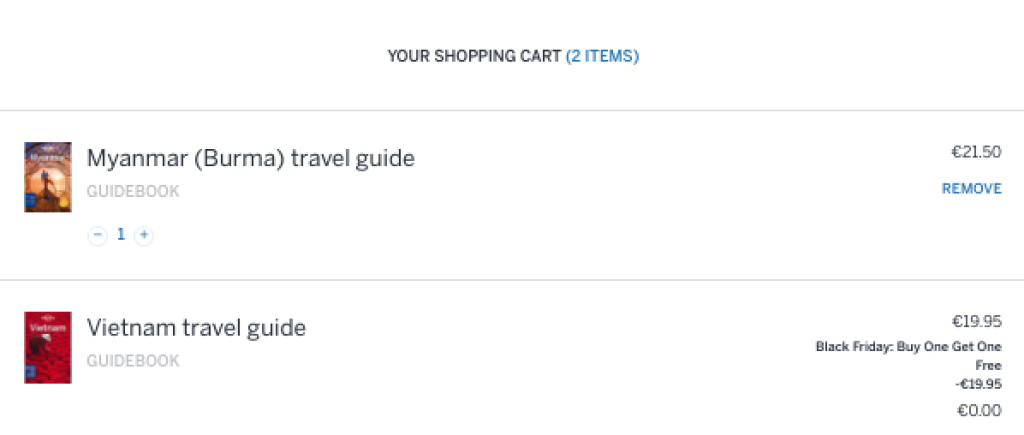This screenshot has height=435, width=1024.
Task: Click the Black Friday Buy One Get One Free text
Action: pos(908,347)
